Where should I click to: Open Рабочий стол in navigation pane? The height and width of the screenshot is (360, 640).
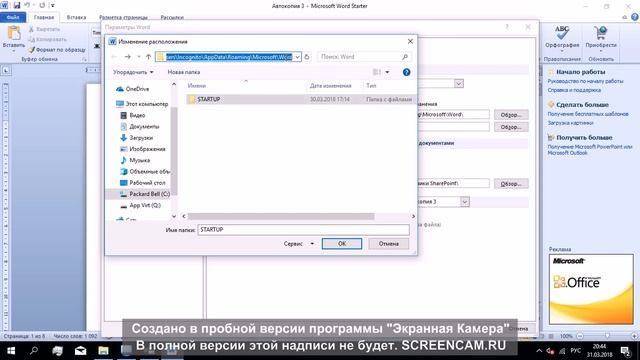click(143, 183)
